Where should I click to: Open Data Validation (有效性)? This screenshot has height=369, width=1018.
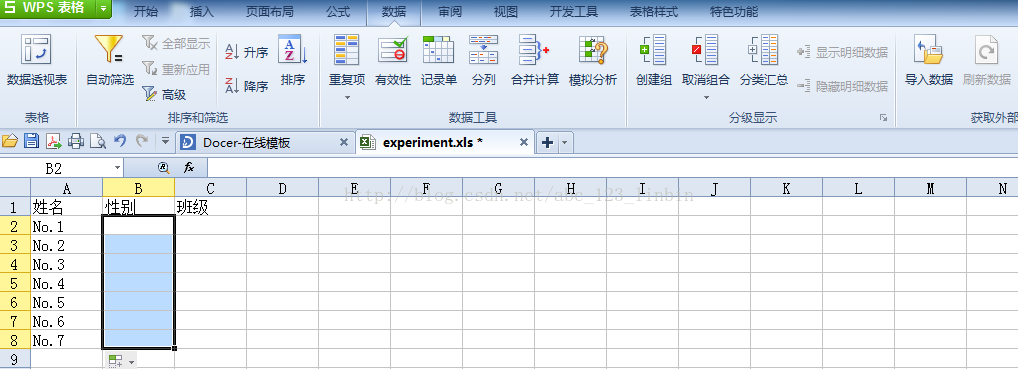393,61
